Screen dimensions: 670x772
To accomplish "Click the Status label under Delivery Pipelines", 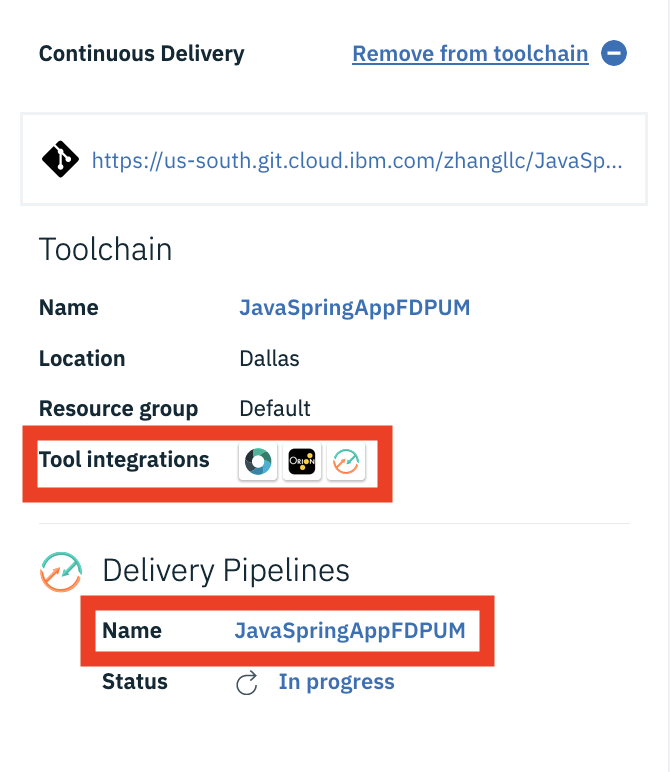I will [x=135, y=682].
